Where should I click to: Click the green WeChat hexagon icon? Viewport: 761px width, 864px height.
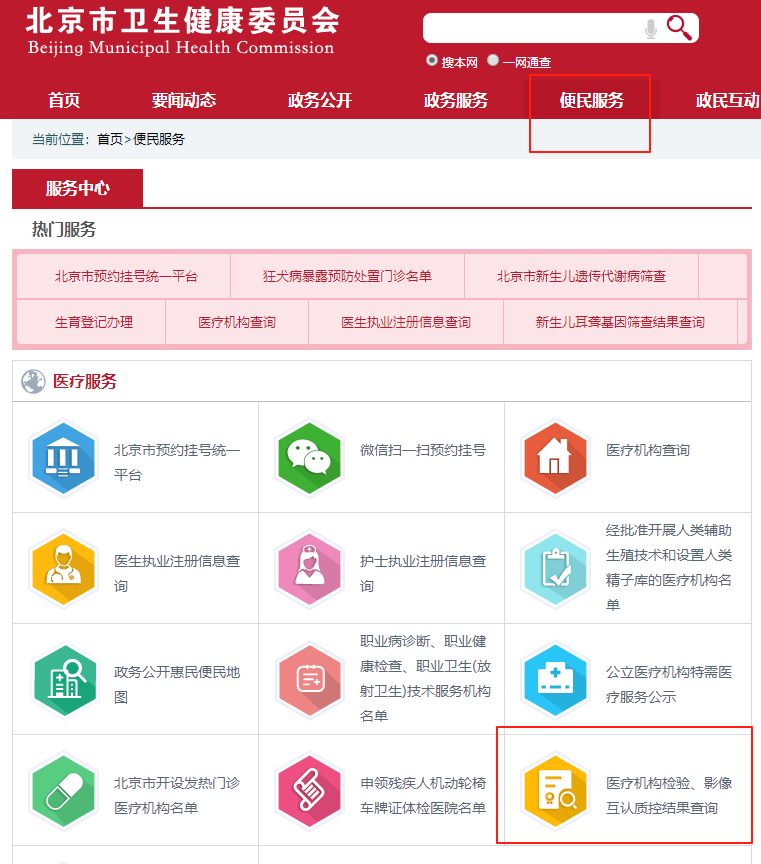[x=309, y=458]
